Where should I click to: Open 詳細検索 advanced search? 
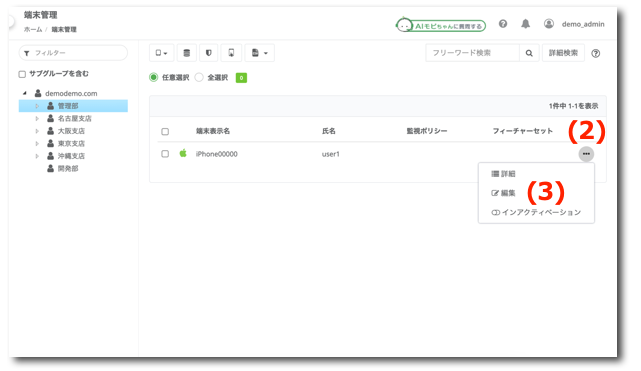pos(563,53)
